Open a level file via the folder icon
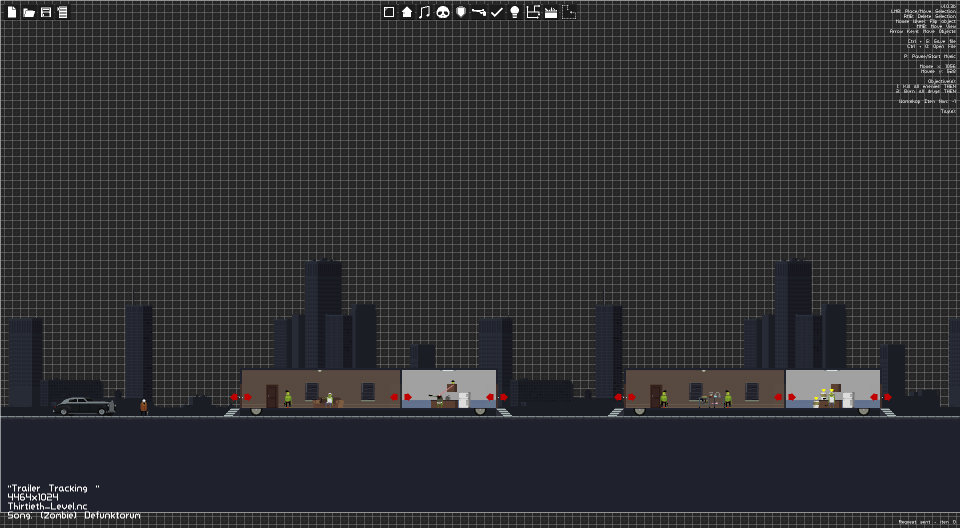 [x=29, y=12]
